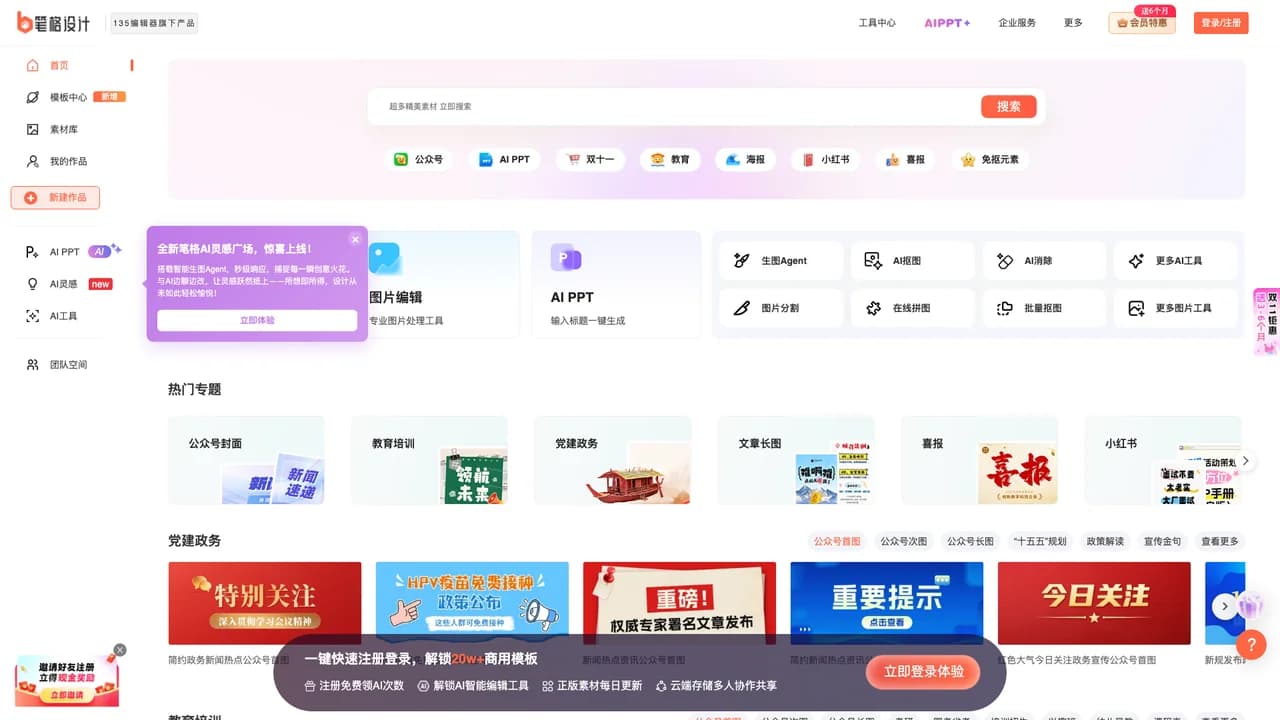Select the 公众号次图 tab
Image resolution: width=1280 pixels, height=720 pixels.
[903, 541]
